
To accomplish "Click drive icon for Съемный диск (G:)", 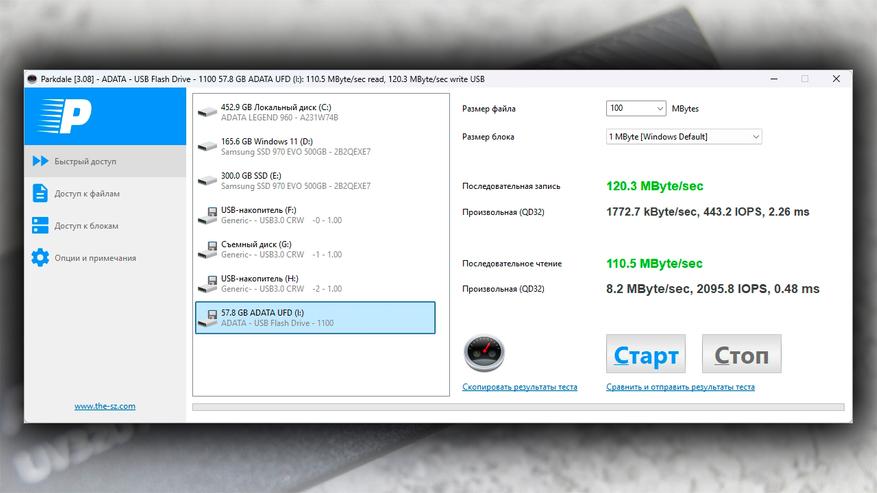I will (208, 250).
